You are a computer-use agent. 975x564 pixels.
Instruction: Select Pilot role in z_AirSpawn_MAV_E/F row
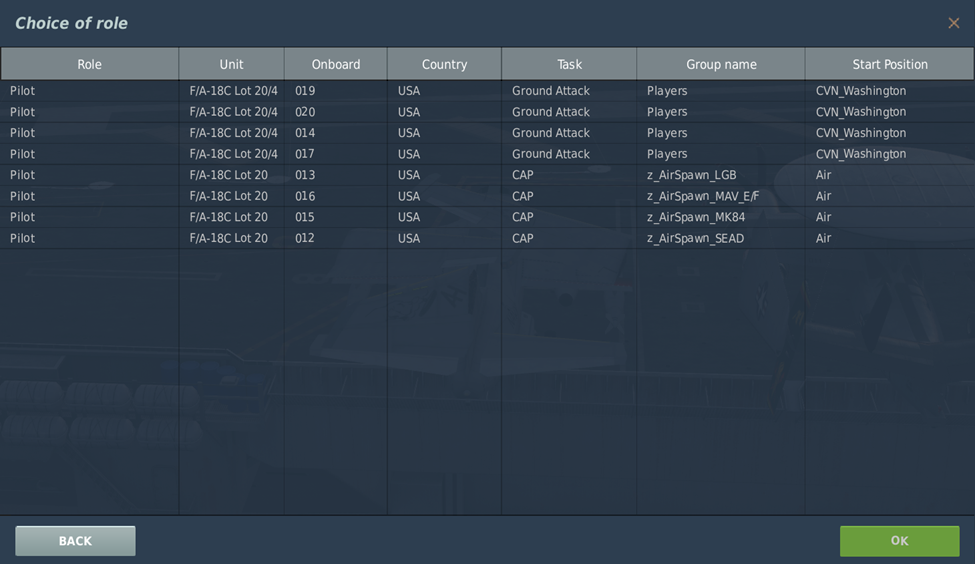tap(22, 196)
